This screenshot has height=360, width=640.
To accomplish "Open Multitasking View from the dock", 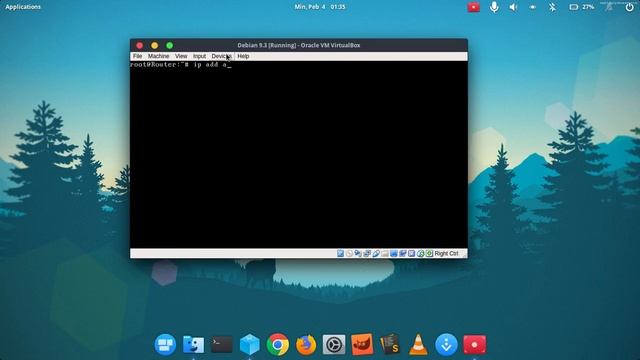I will point(165,344).
